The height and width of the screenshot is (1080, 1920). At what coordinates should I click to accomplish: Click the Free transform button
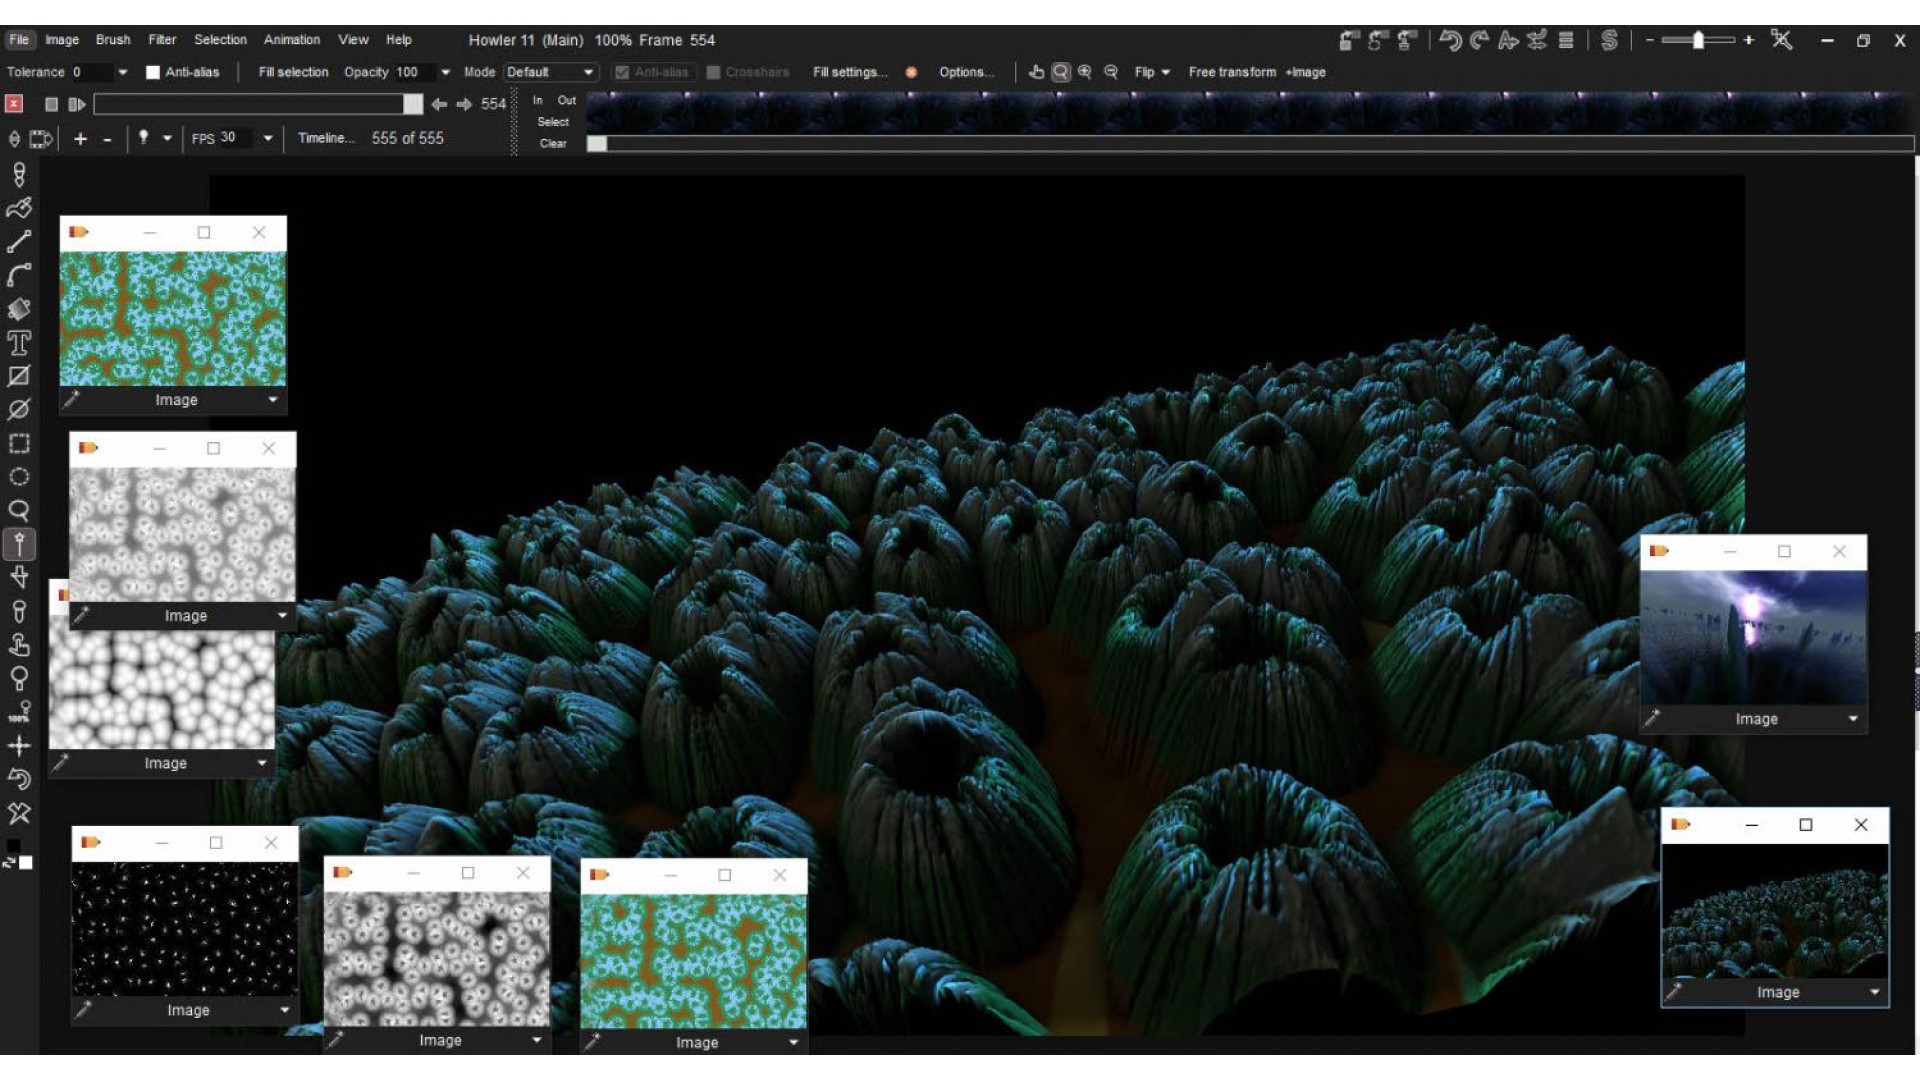tap(1232, 72)
